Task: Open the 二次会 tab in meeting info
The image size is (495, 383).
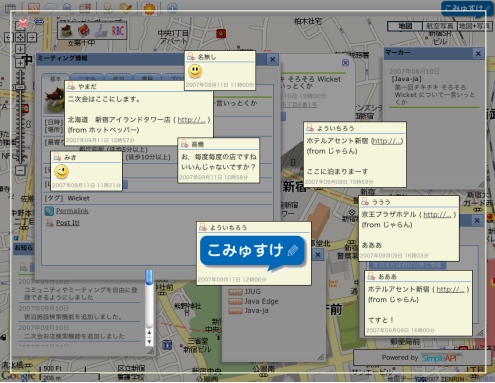Action: [87, 79]
